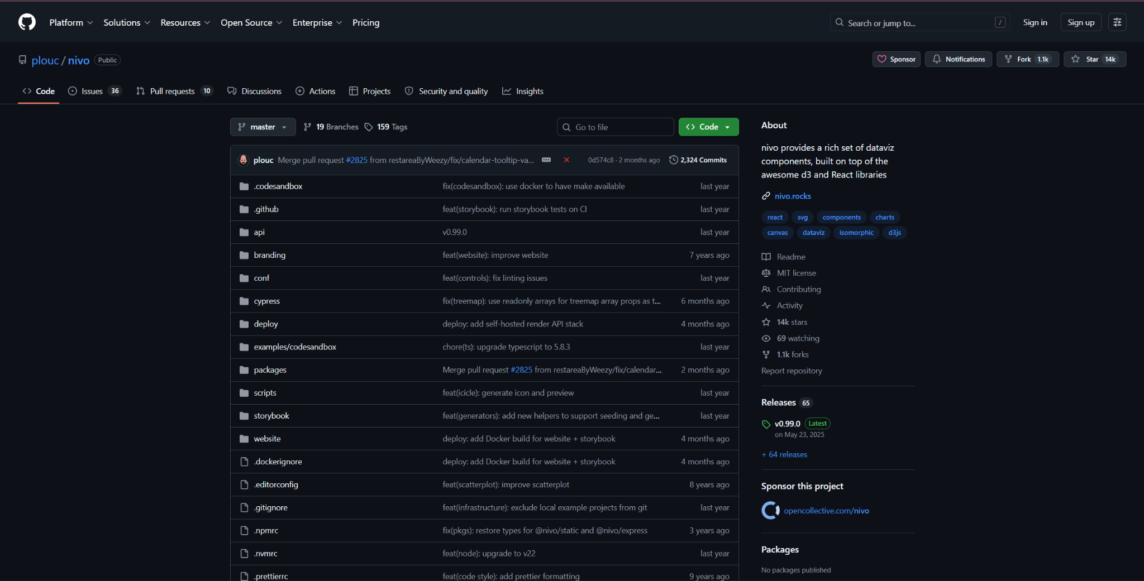Click the file icon for .gitignore
This screenshot has height=581, width=1144.
244,508
